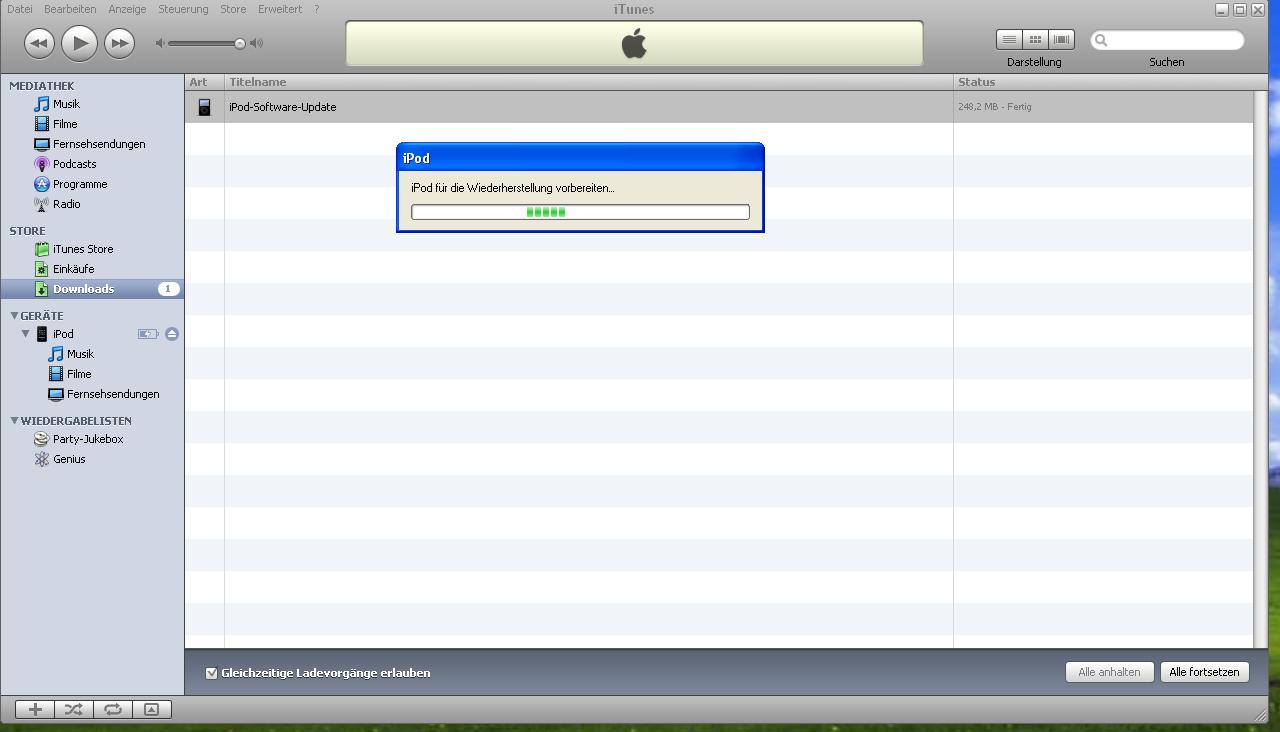Mute using the low-volume speaker icon
The width and height of the screenshot is (1280, 732).
160,43
